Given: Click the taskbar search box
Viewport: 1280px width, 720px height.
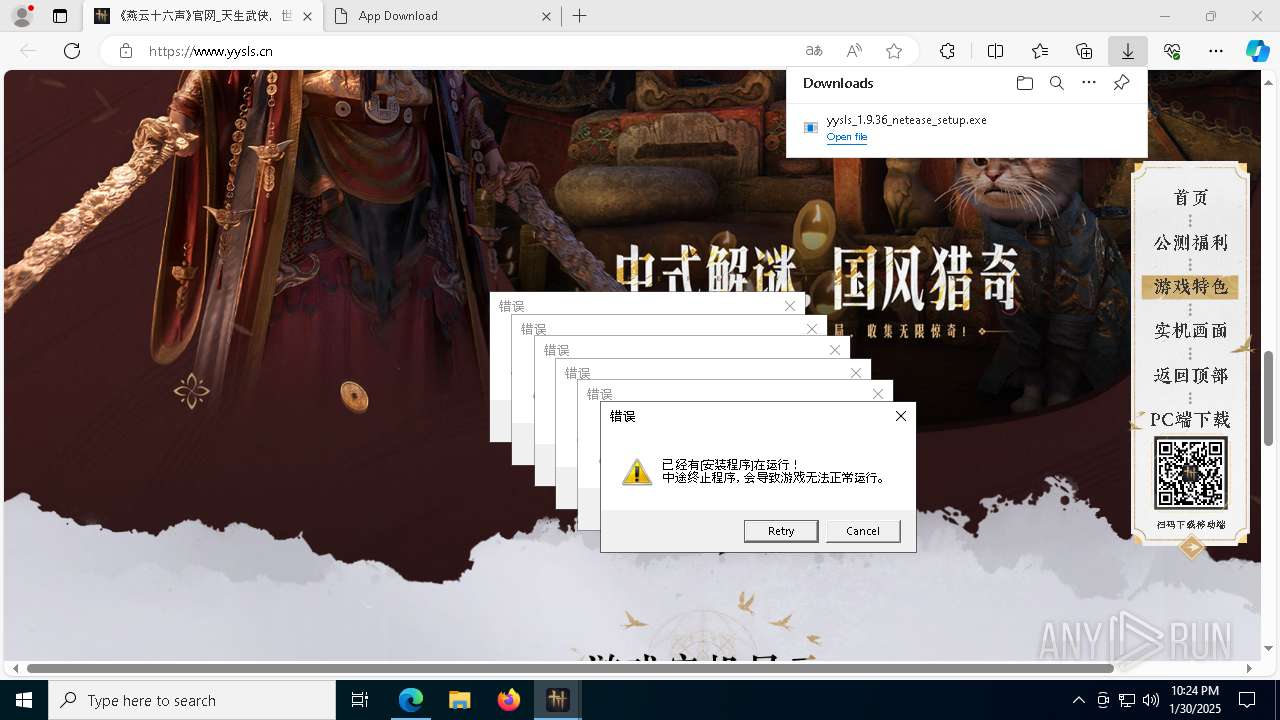Looking at the screenshot, I should (x=192, y=700).
